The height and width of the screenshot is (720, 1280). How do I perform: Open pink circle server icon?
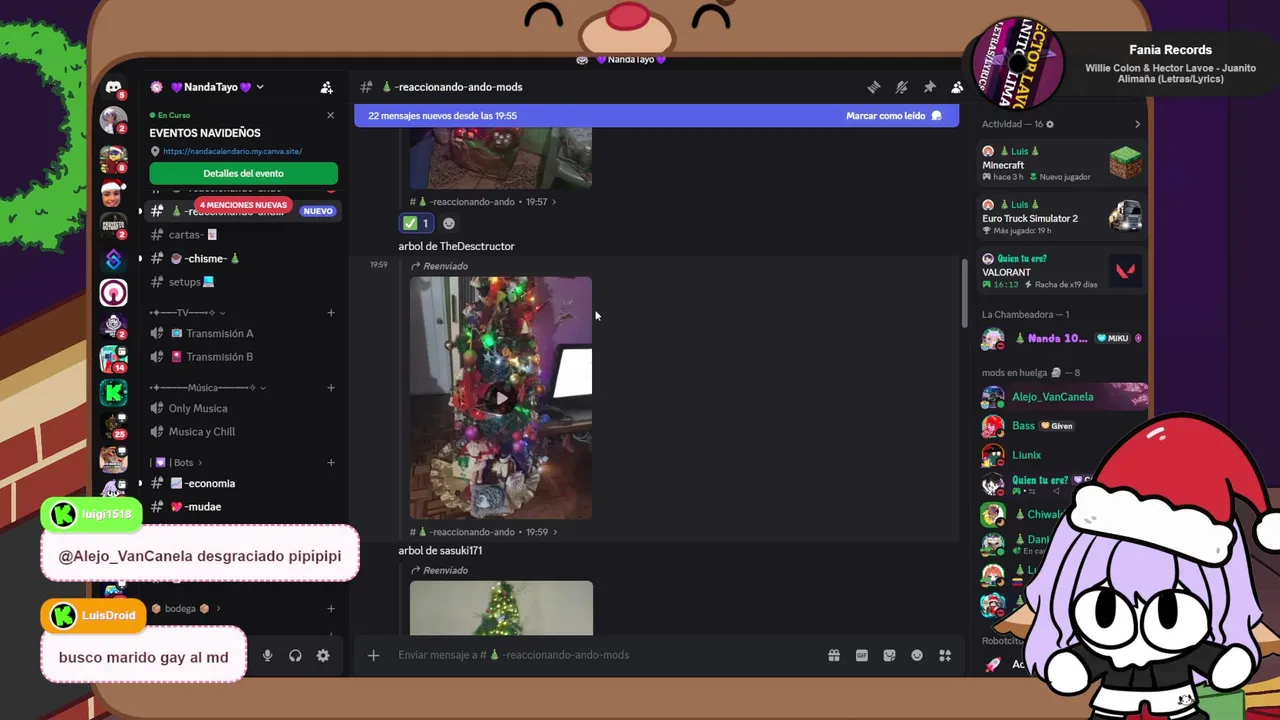pyautogui.click(x=114, y=292)
